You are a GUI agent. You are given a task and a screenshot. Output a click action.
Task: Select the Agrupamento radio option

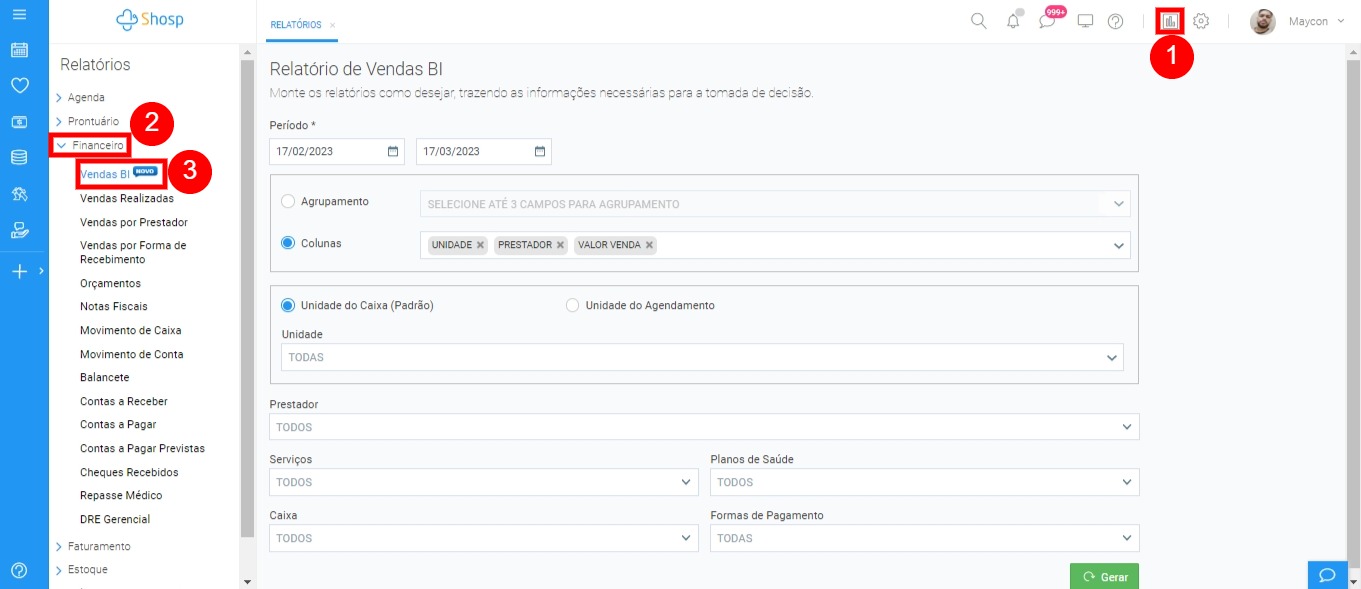(289, 202)
